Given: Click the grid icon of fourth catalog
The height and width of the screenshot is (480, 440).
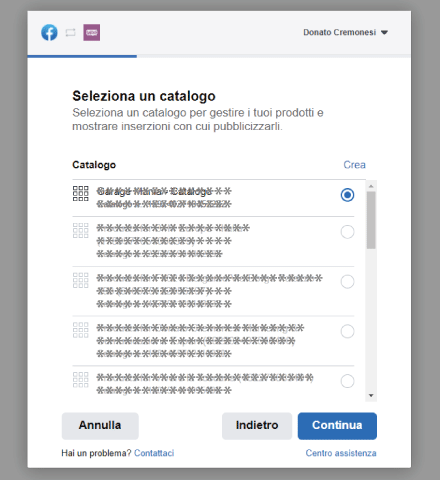Looking at the screenshot, I should point(81,330).
